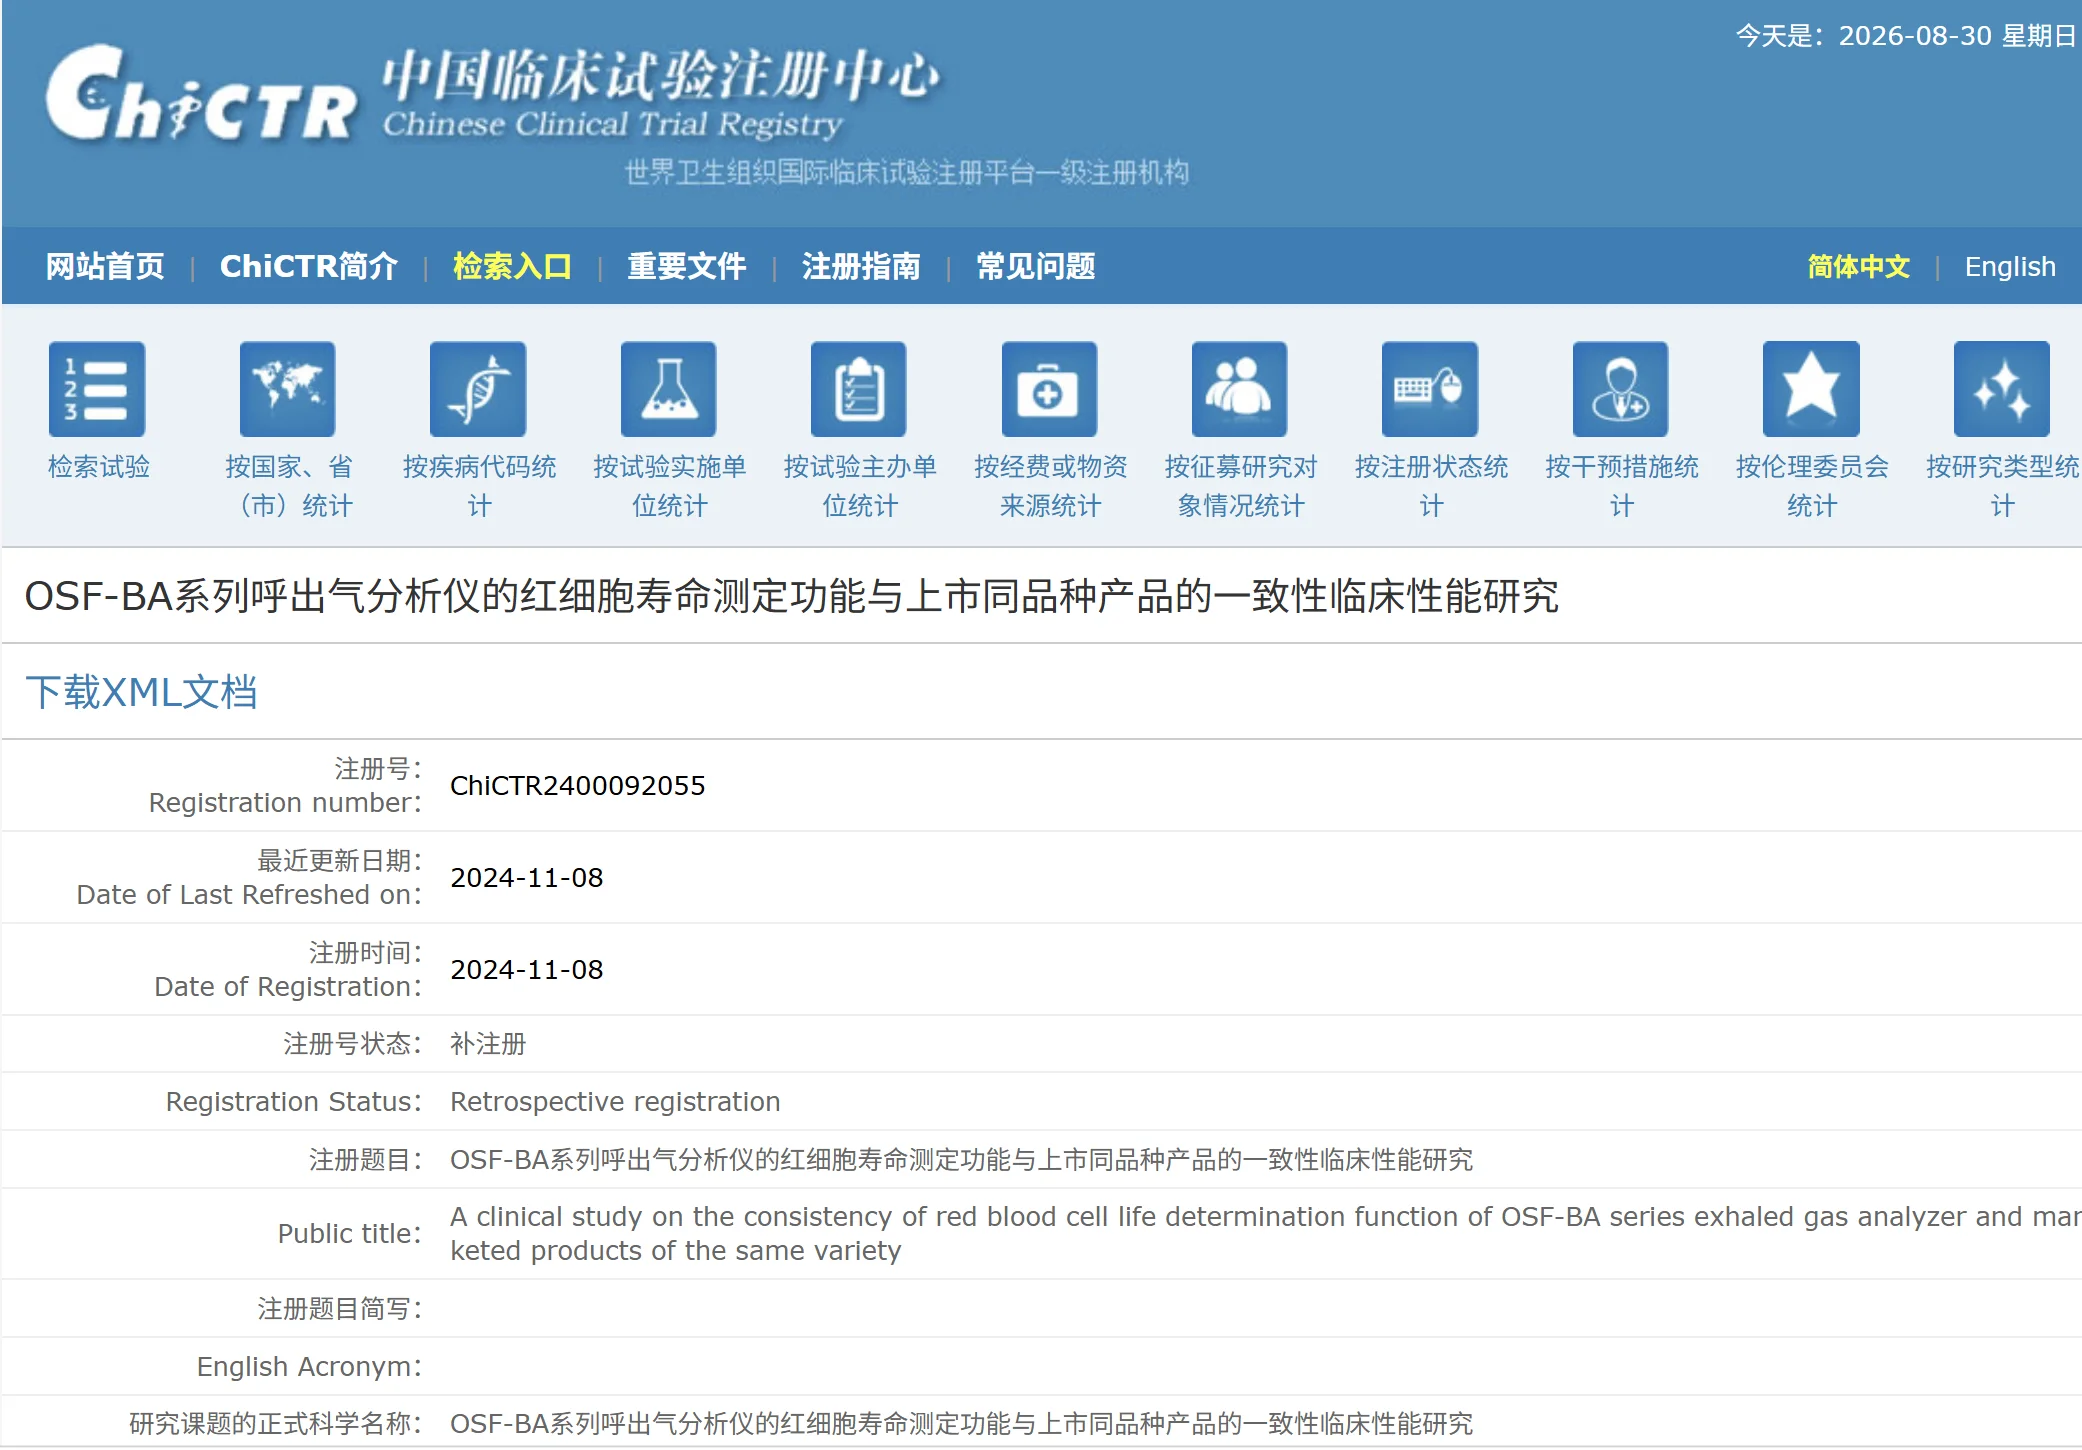
Task: Click the 研究课题的正式科学名称 title value
Action: coord(961,1424)
